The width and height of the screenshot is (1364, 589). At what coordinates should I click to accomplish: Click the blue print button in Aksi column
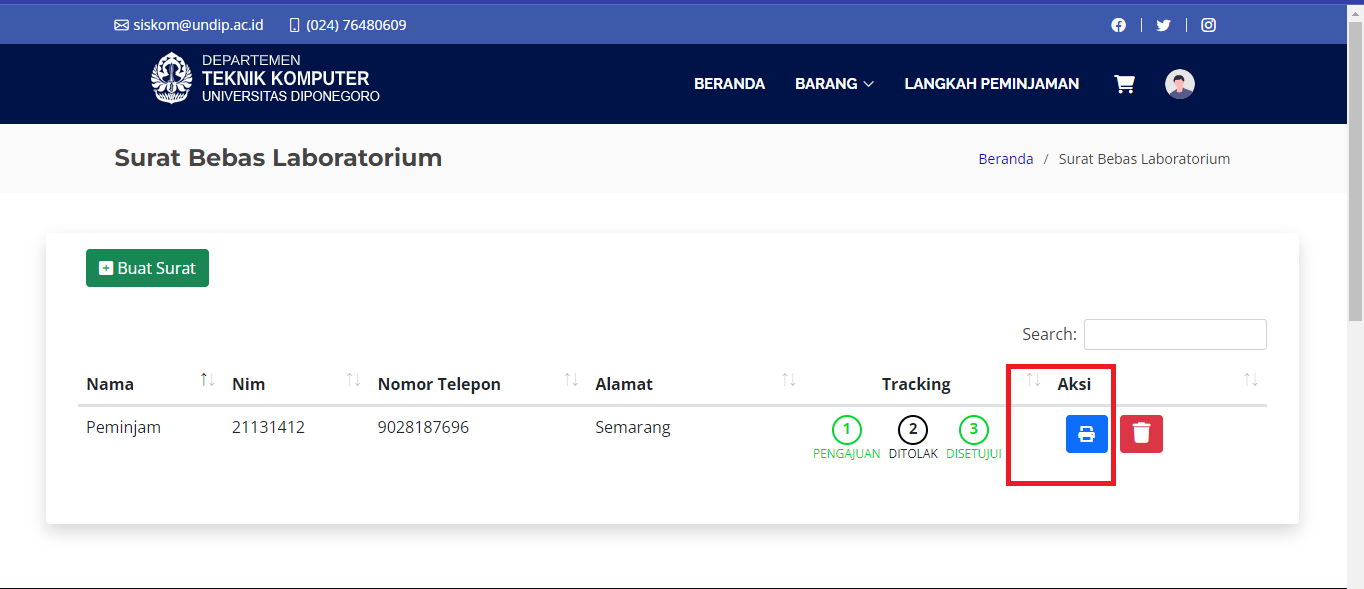click(1086, 434)
